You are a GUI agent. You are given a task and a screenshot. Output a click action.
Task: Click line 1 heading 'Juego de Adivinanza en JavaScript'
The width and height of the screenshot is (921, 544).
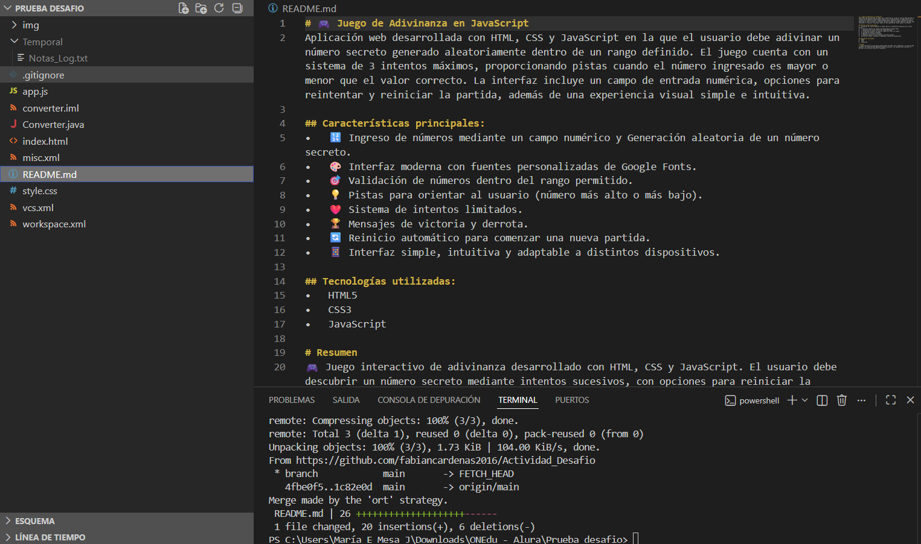[x=432, y=23]
